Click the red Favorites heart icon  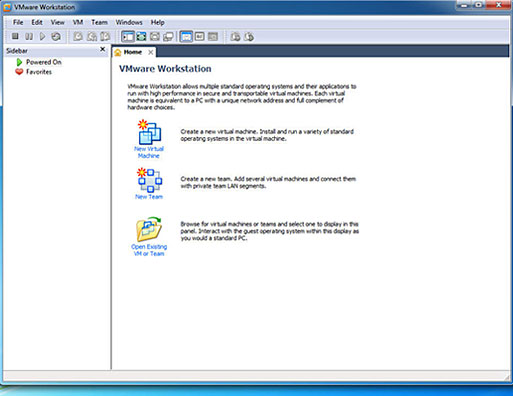[x=19, y=72]
